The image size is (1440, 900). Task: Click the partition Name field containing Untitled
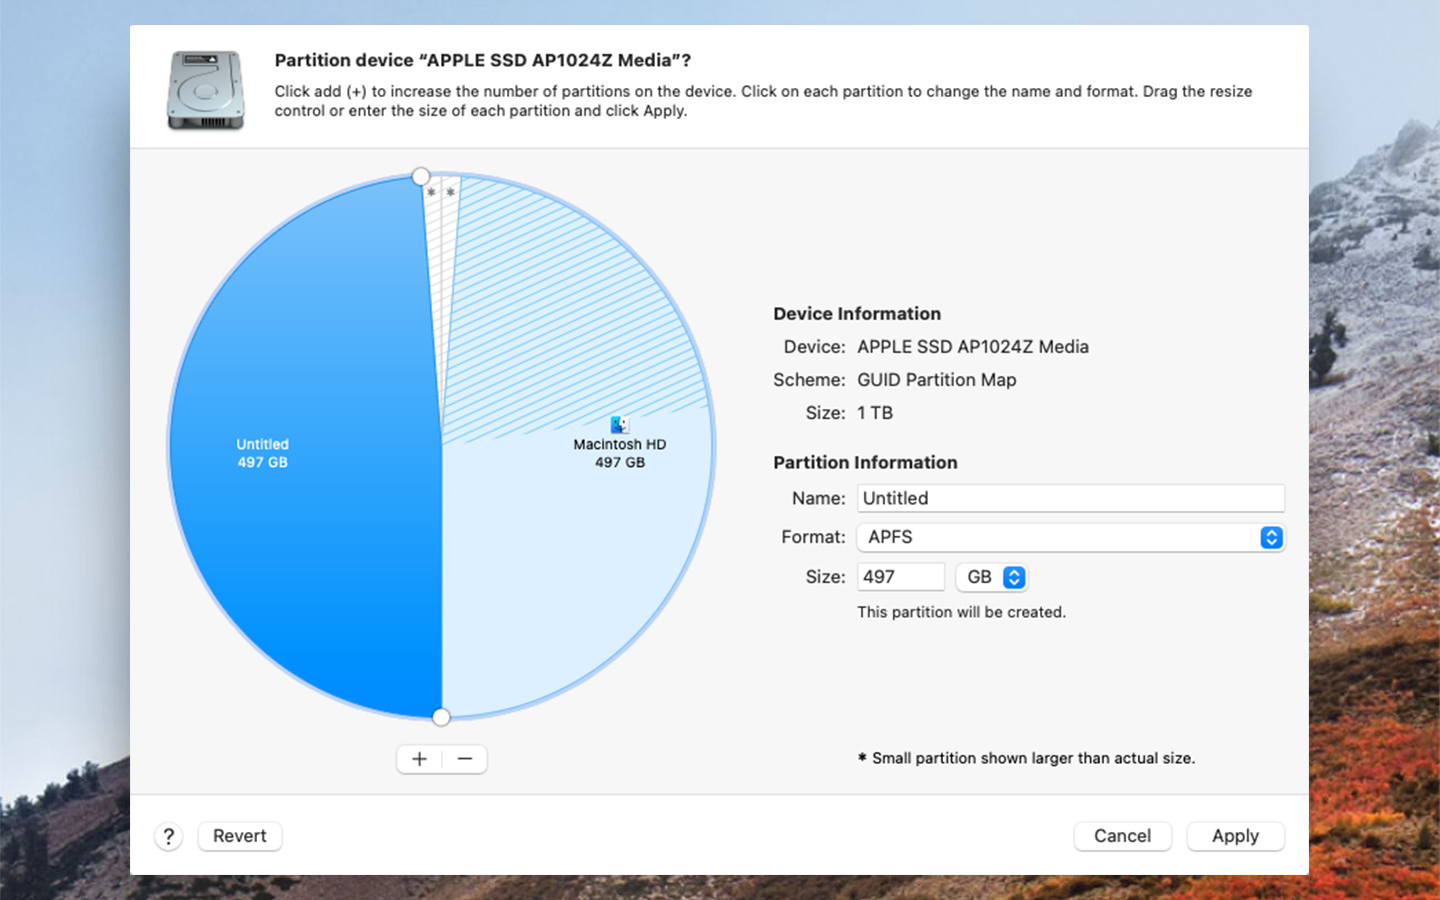click(1070, 498)
